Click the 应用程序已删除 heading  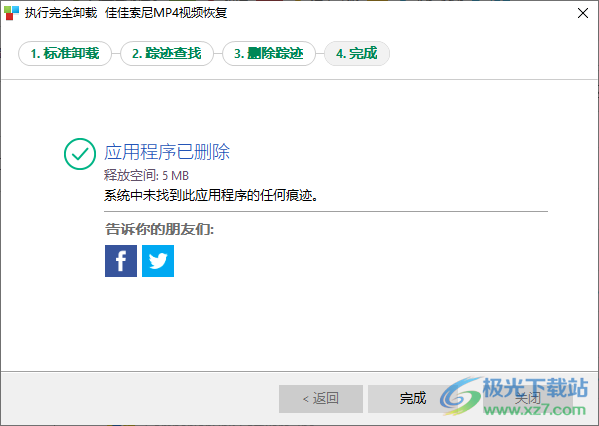tap(167, 152)
